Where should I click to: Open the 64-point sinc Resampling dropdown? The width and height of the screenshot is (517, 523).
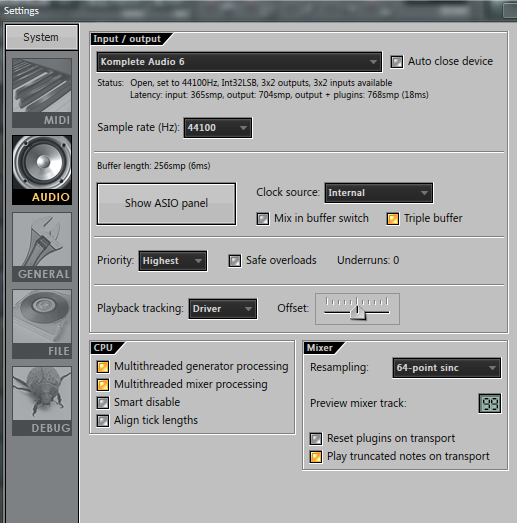point(447,368)
